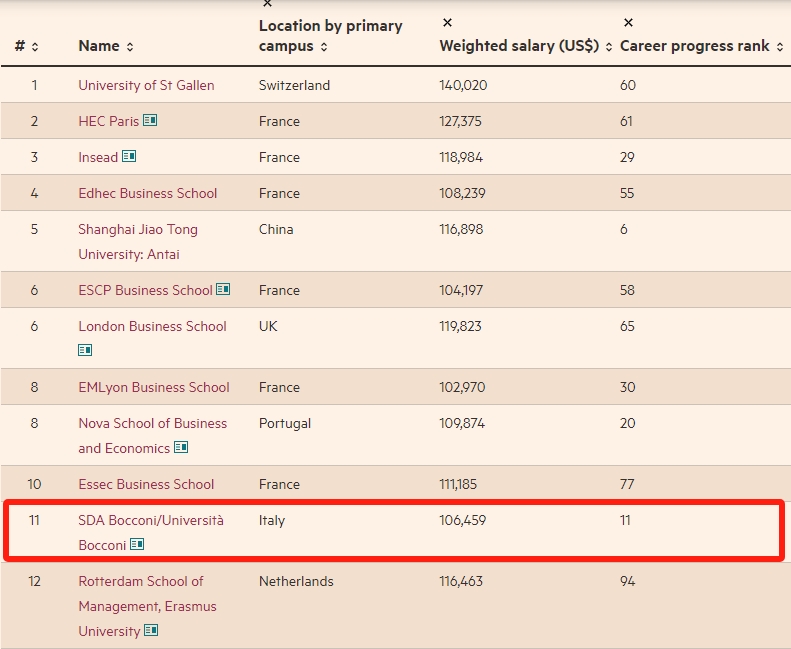Select salary value 118,984
Screen dimensions: 791x649
point(461,157)
